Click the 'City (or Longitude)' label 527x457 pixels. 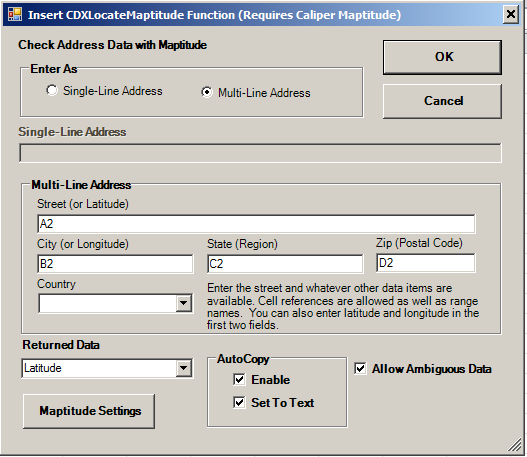click(x=83, y=244)
